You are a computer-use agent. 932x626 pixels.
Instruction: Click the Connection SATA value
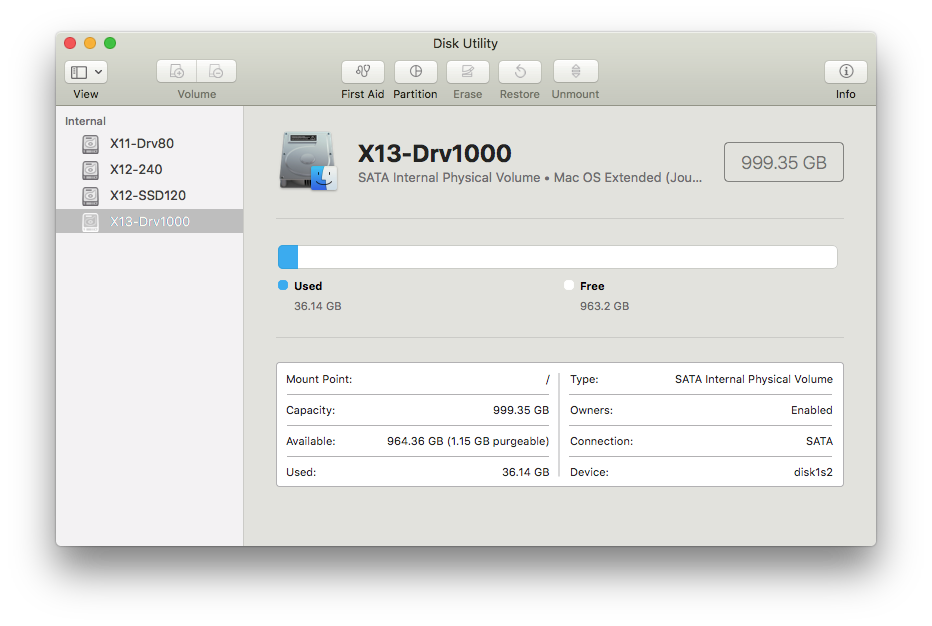(819, 441)
